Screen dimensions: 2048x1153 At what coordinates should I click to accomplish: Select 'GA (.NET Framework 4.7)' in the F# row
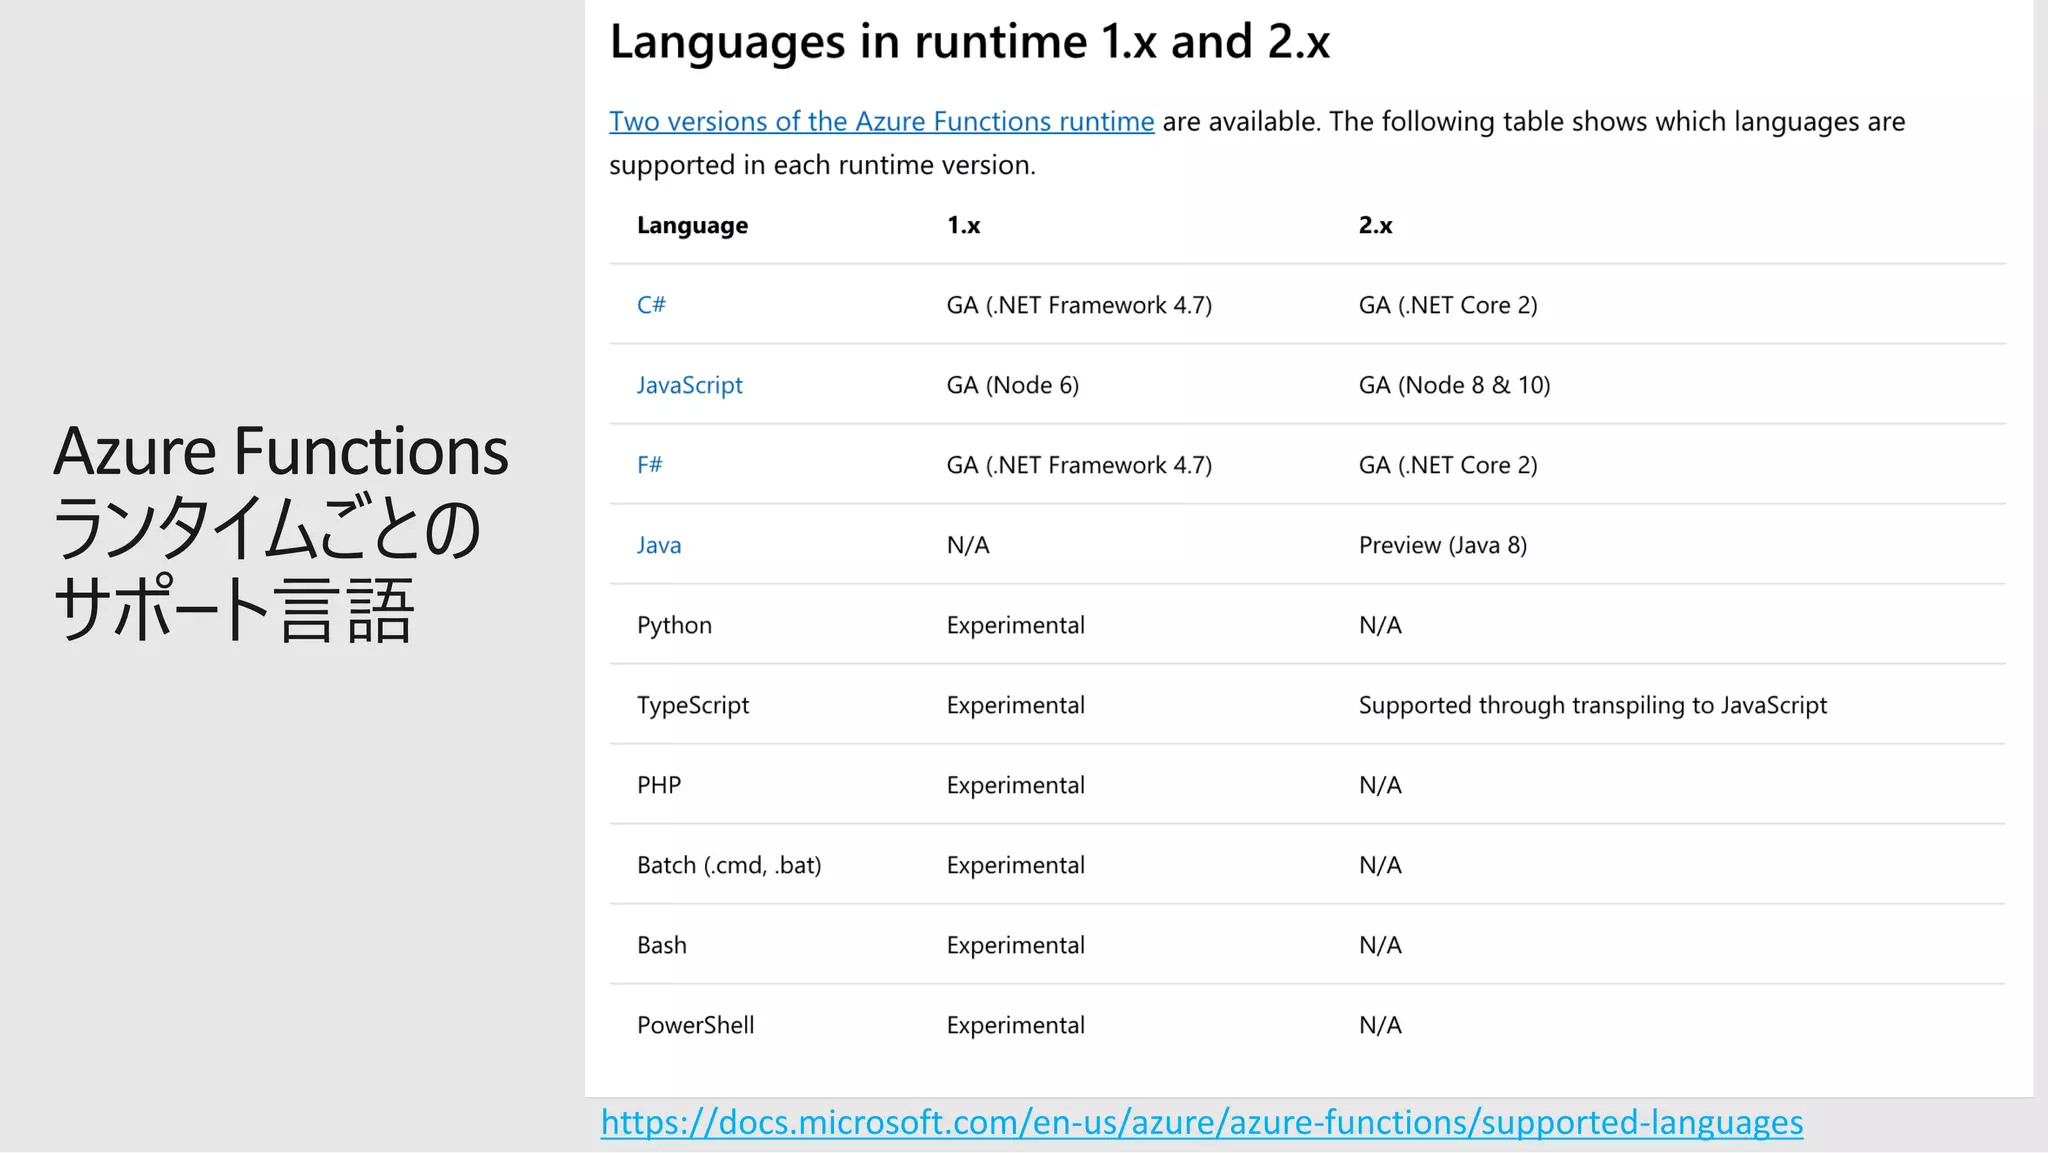(1079, 465)
